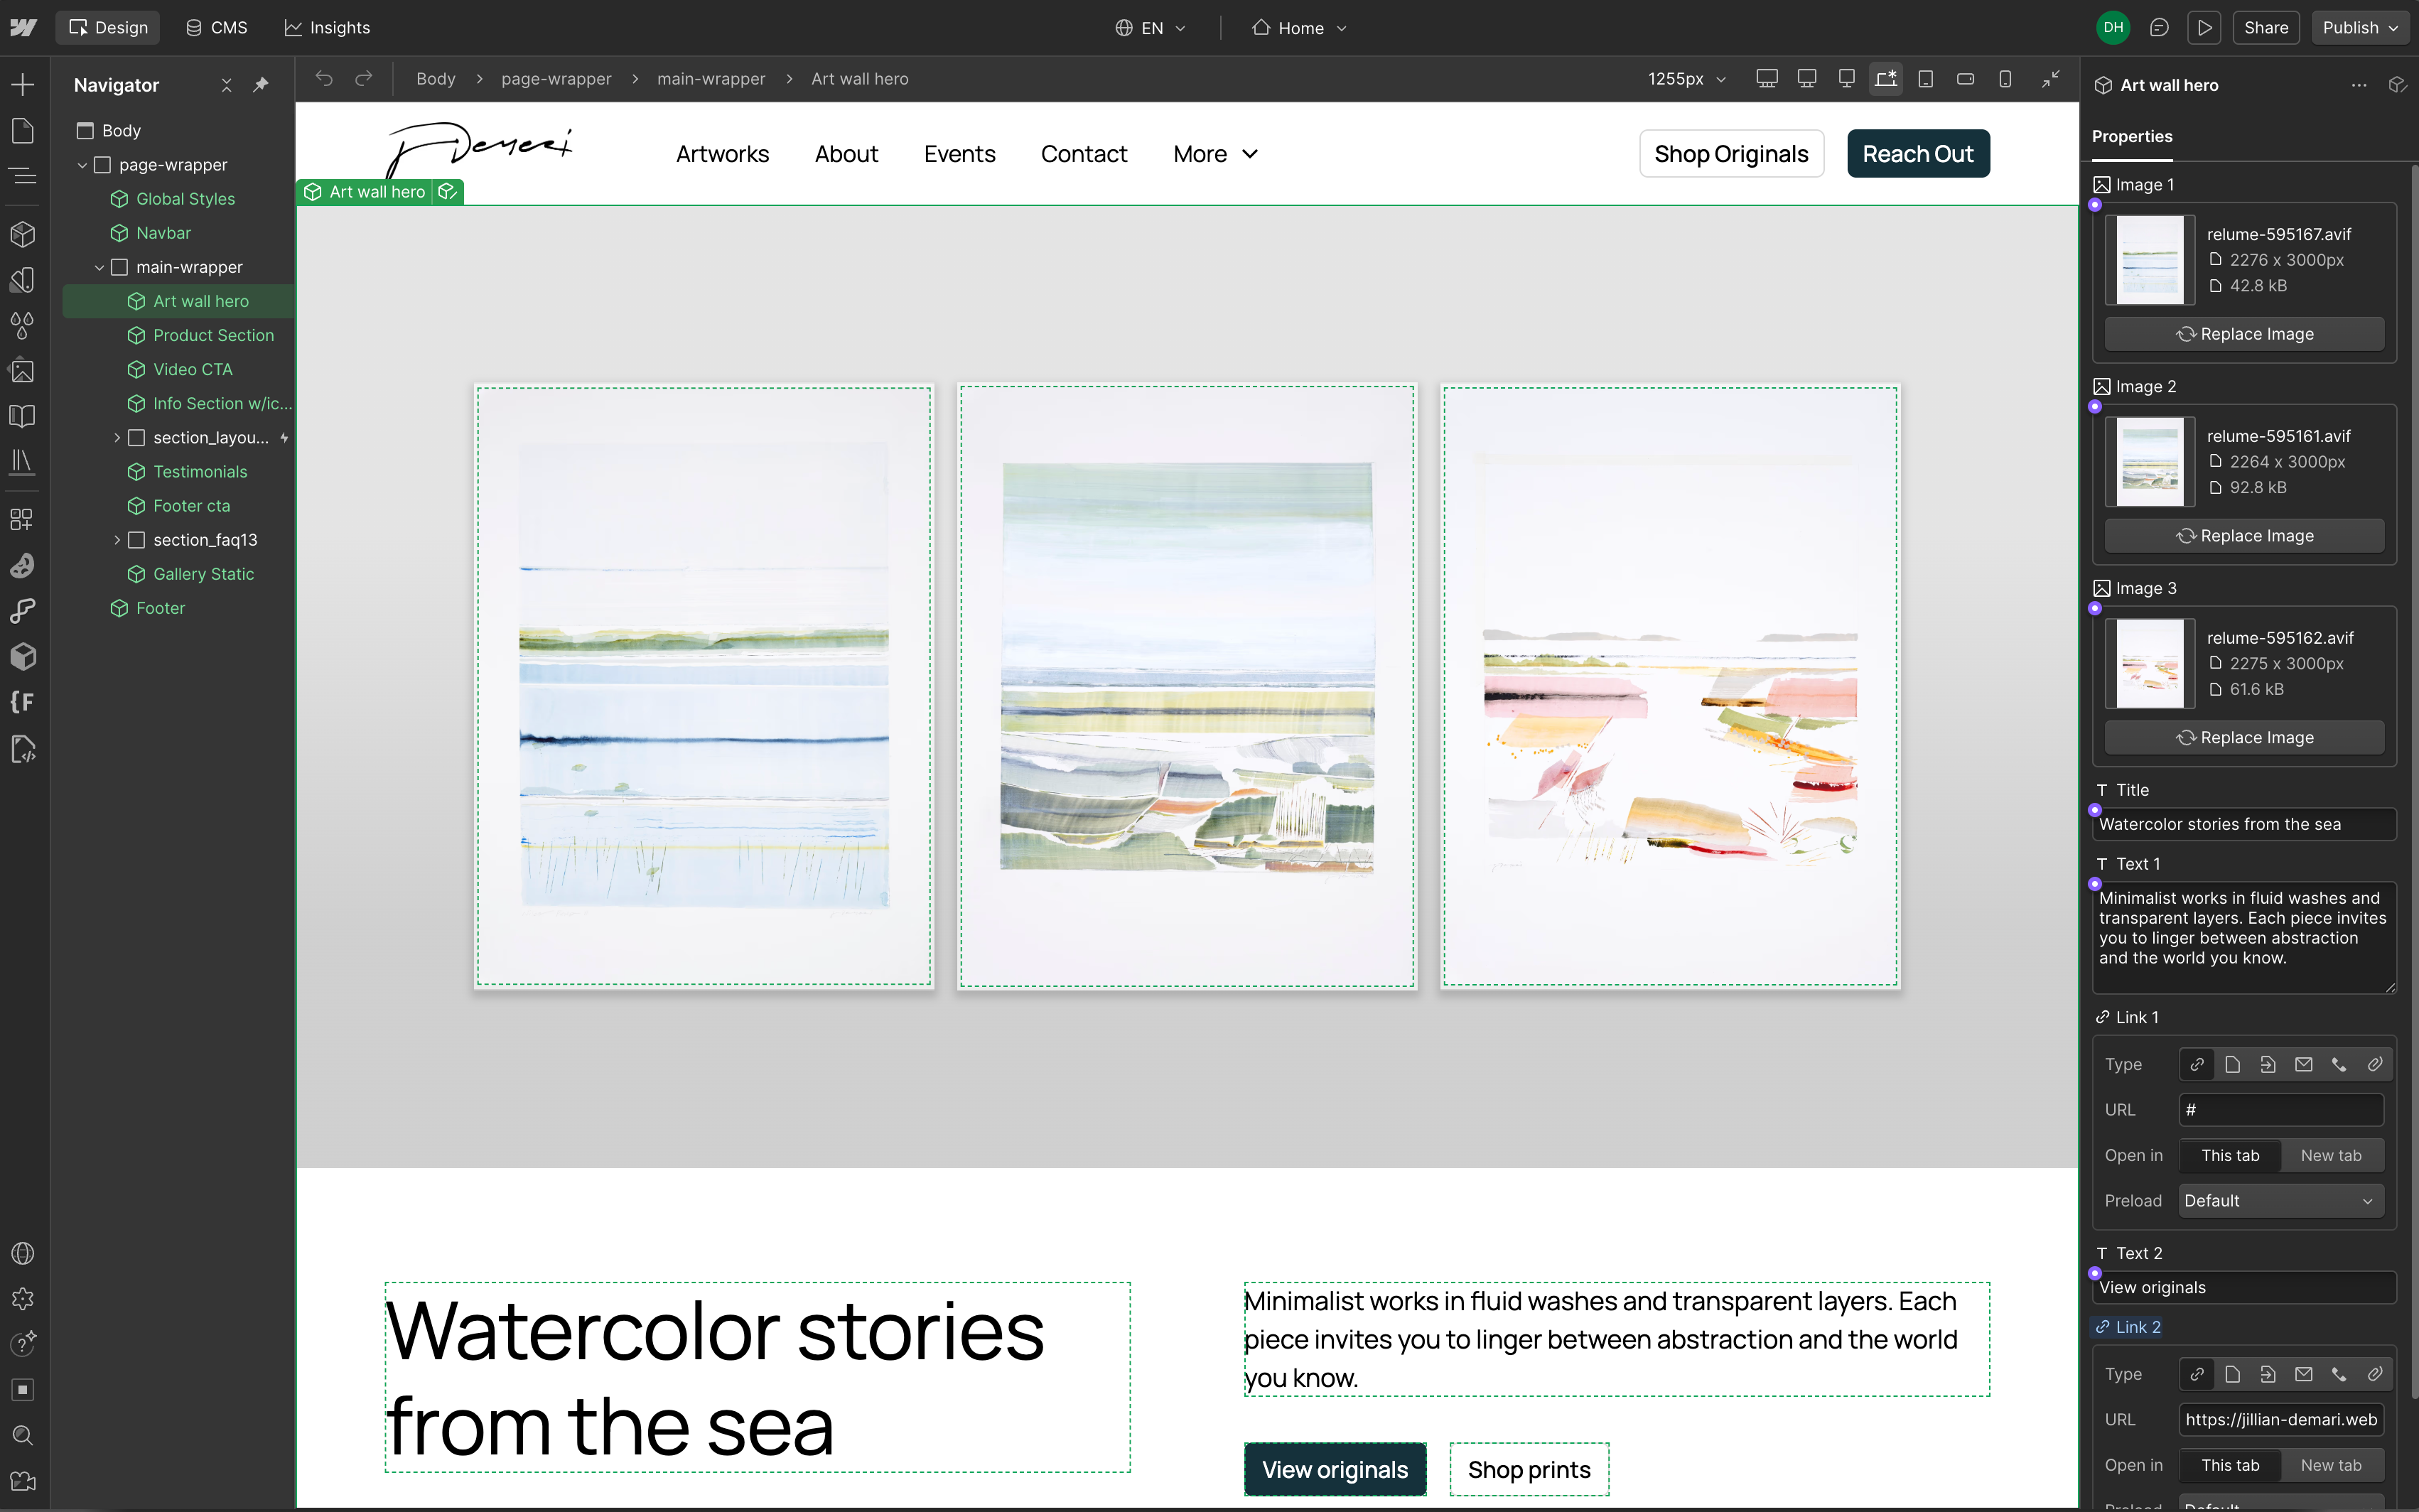
Task: Open the open-book icon panel in sidebar
Action: click(22, 416)
